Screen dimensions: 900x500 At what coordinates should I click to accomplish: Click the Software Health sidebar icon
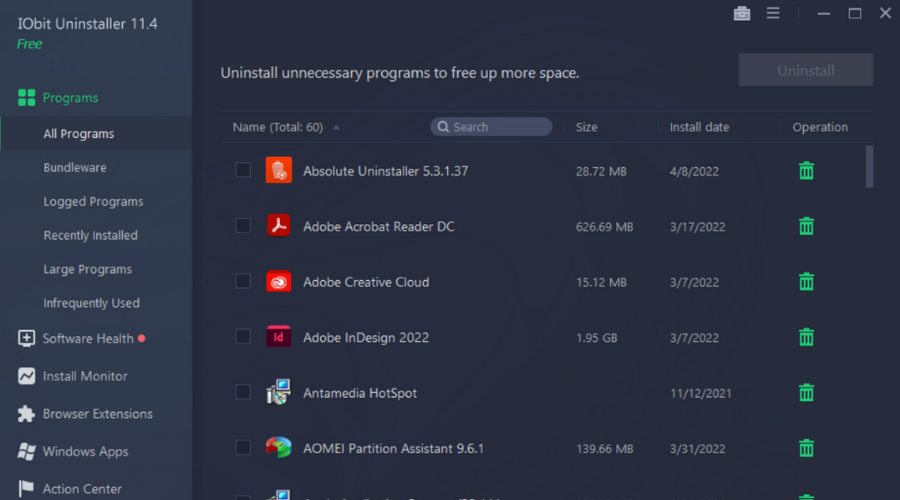click(x=26, y=338)
